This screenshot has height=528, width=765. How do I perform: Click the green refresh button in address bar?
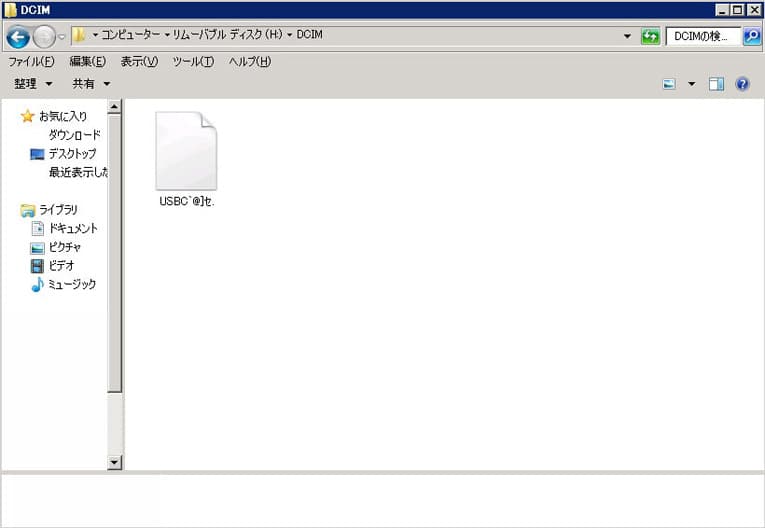[650, 36]
